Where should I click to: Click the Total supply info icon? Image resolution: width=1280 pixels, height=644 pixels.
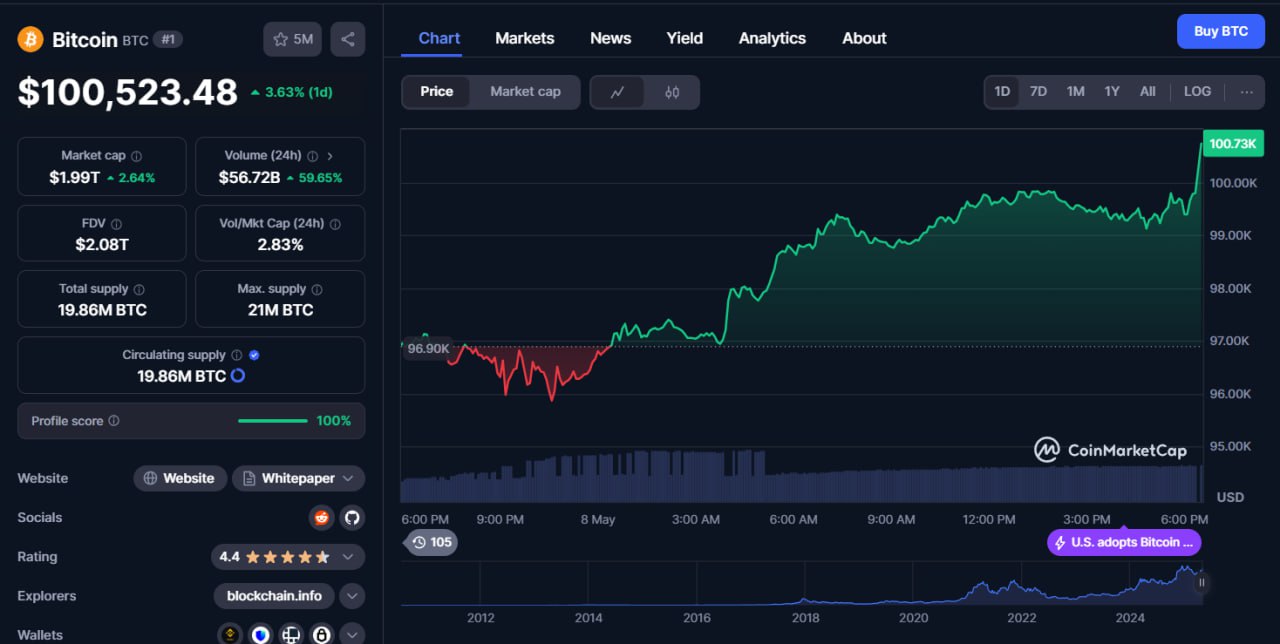tap(139, 289)
